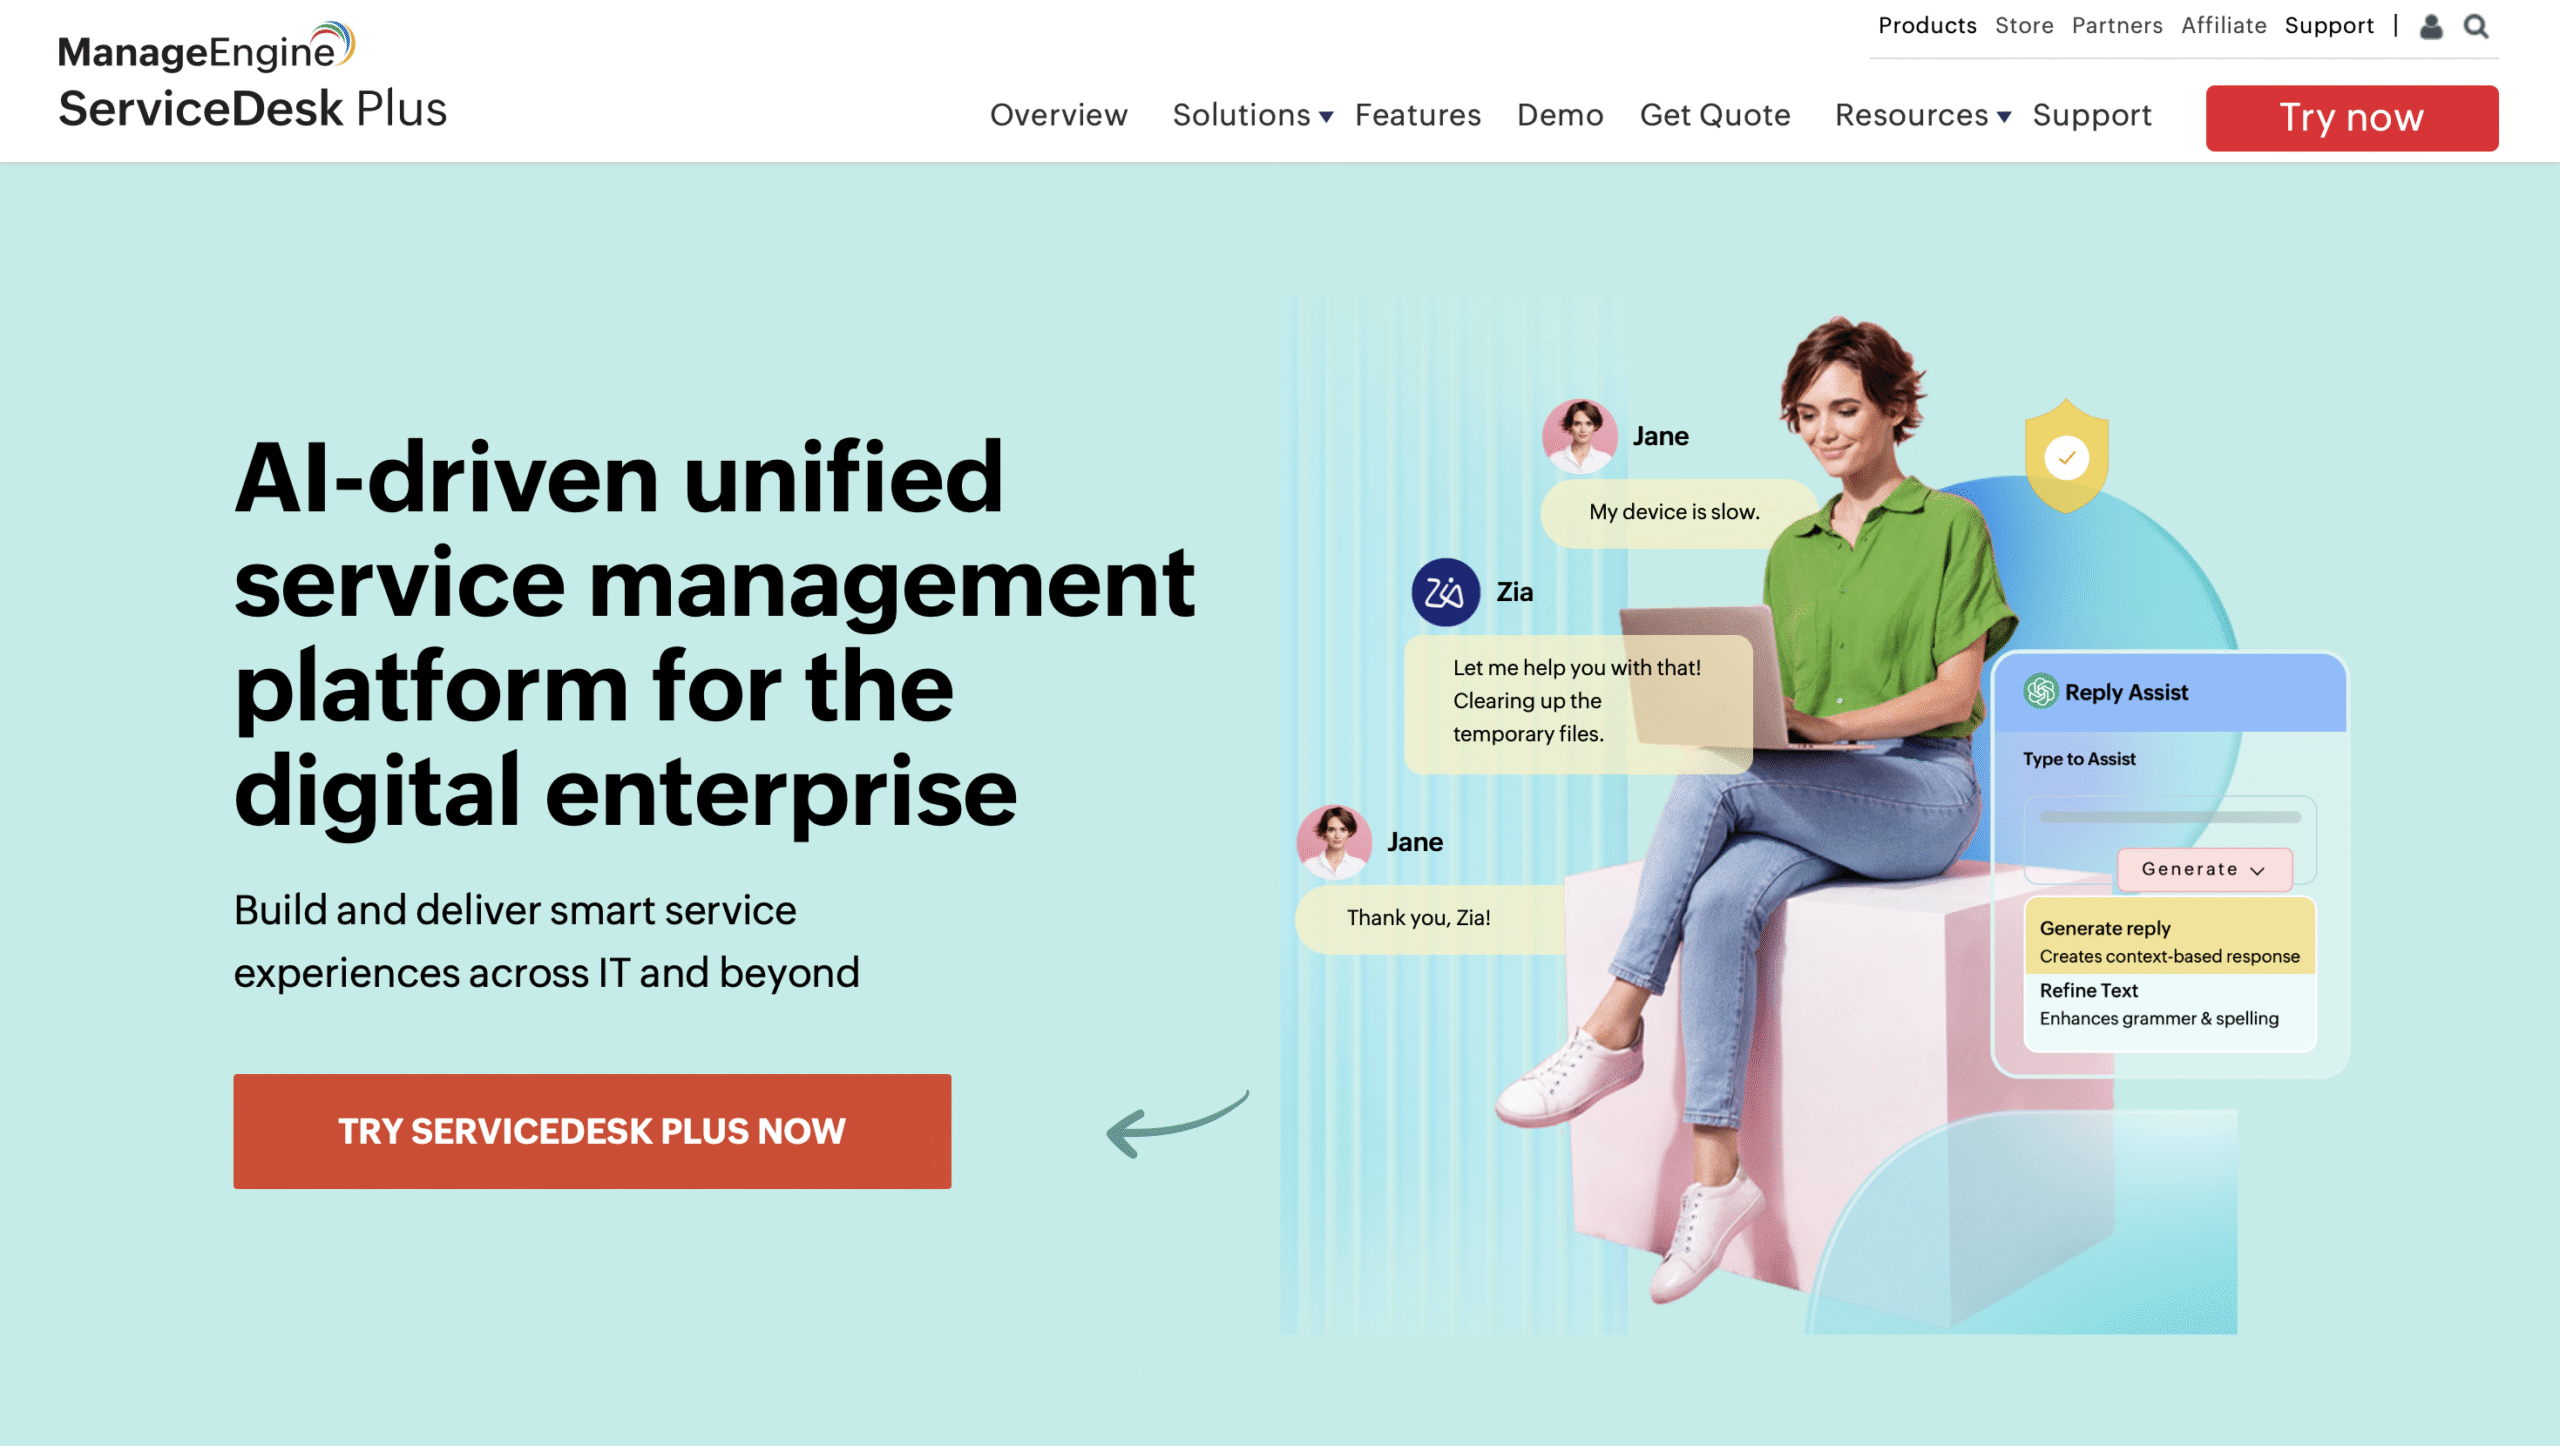Image resolution: width=2560 pixels, height=1446 pixels.
Task: Click the user account icon
Action: [x=2431, y=26]
